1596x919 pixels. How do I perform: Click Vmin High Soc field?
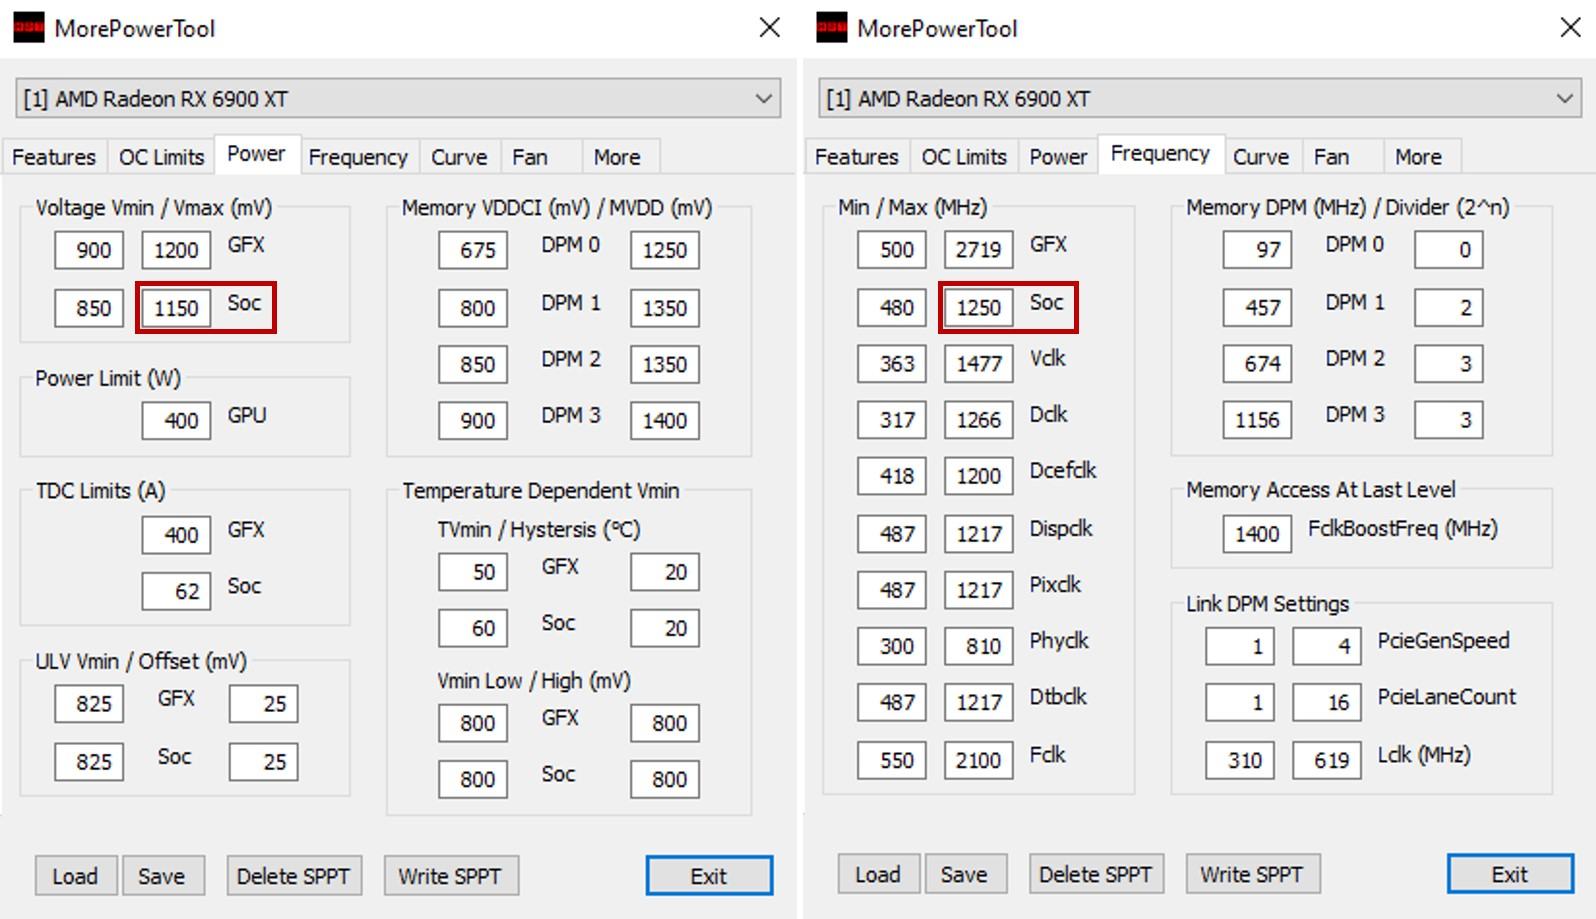pyautogui.click(x=665, y=779)
